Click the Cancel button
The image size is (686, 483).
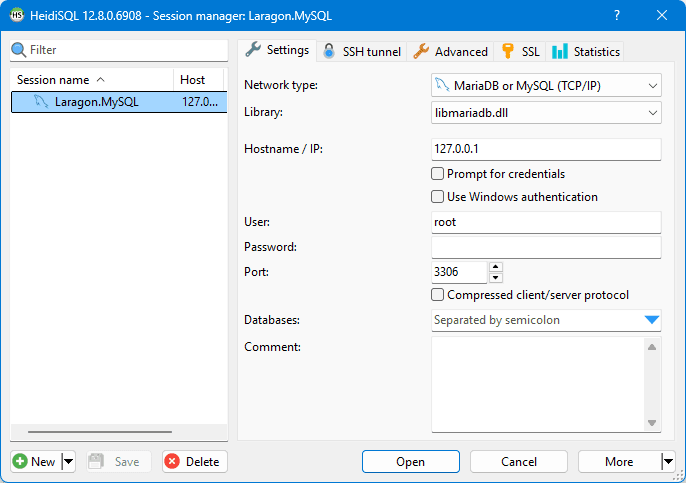coord(519,462)
